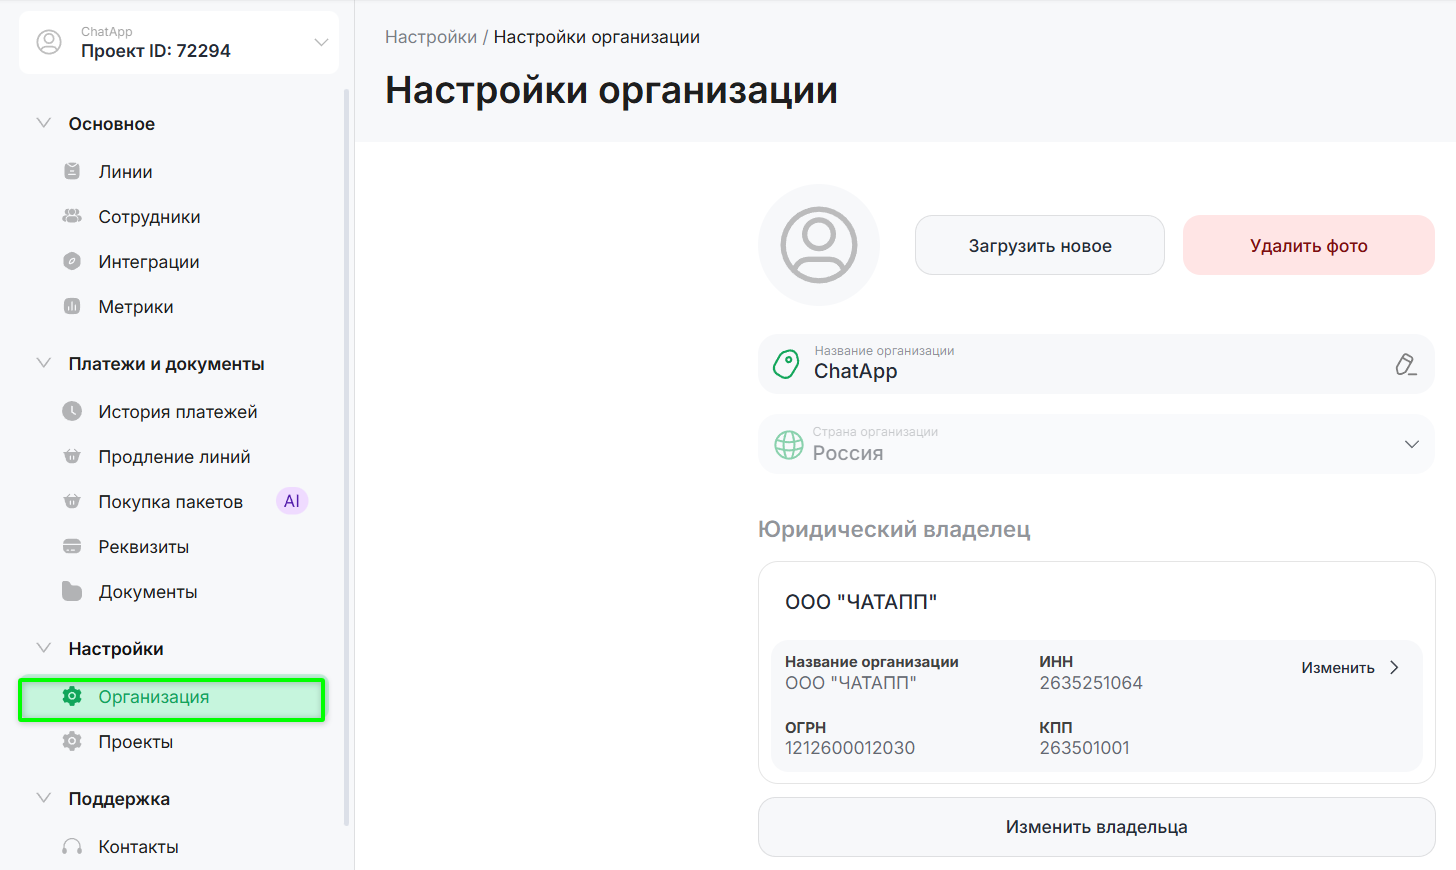The width and height of the screenshot is (1456, 870).
Task: Click the Метрики chart icon
Action: (x=72, y=307)
